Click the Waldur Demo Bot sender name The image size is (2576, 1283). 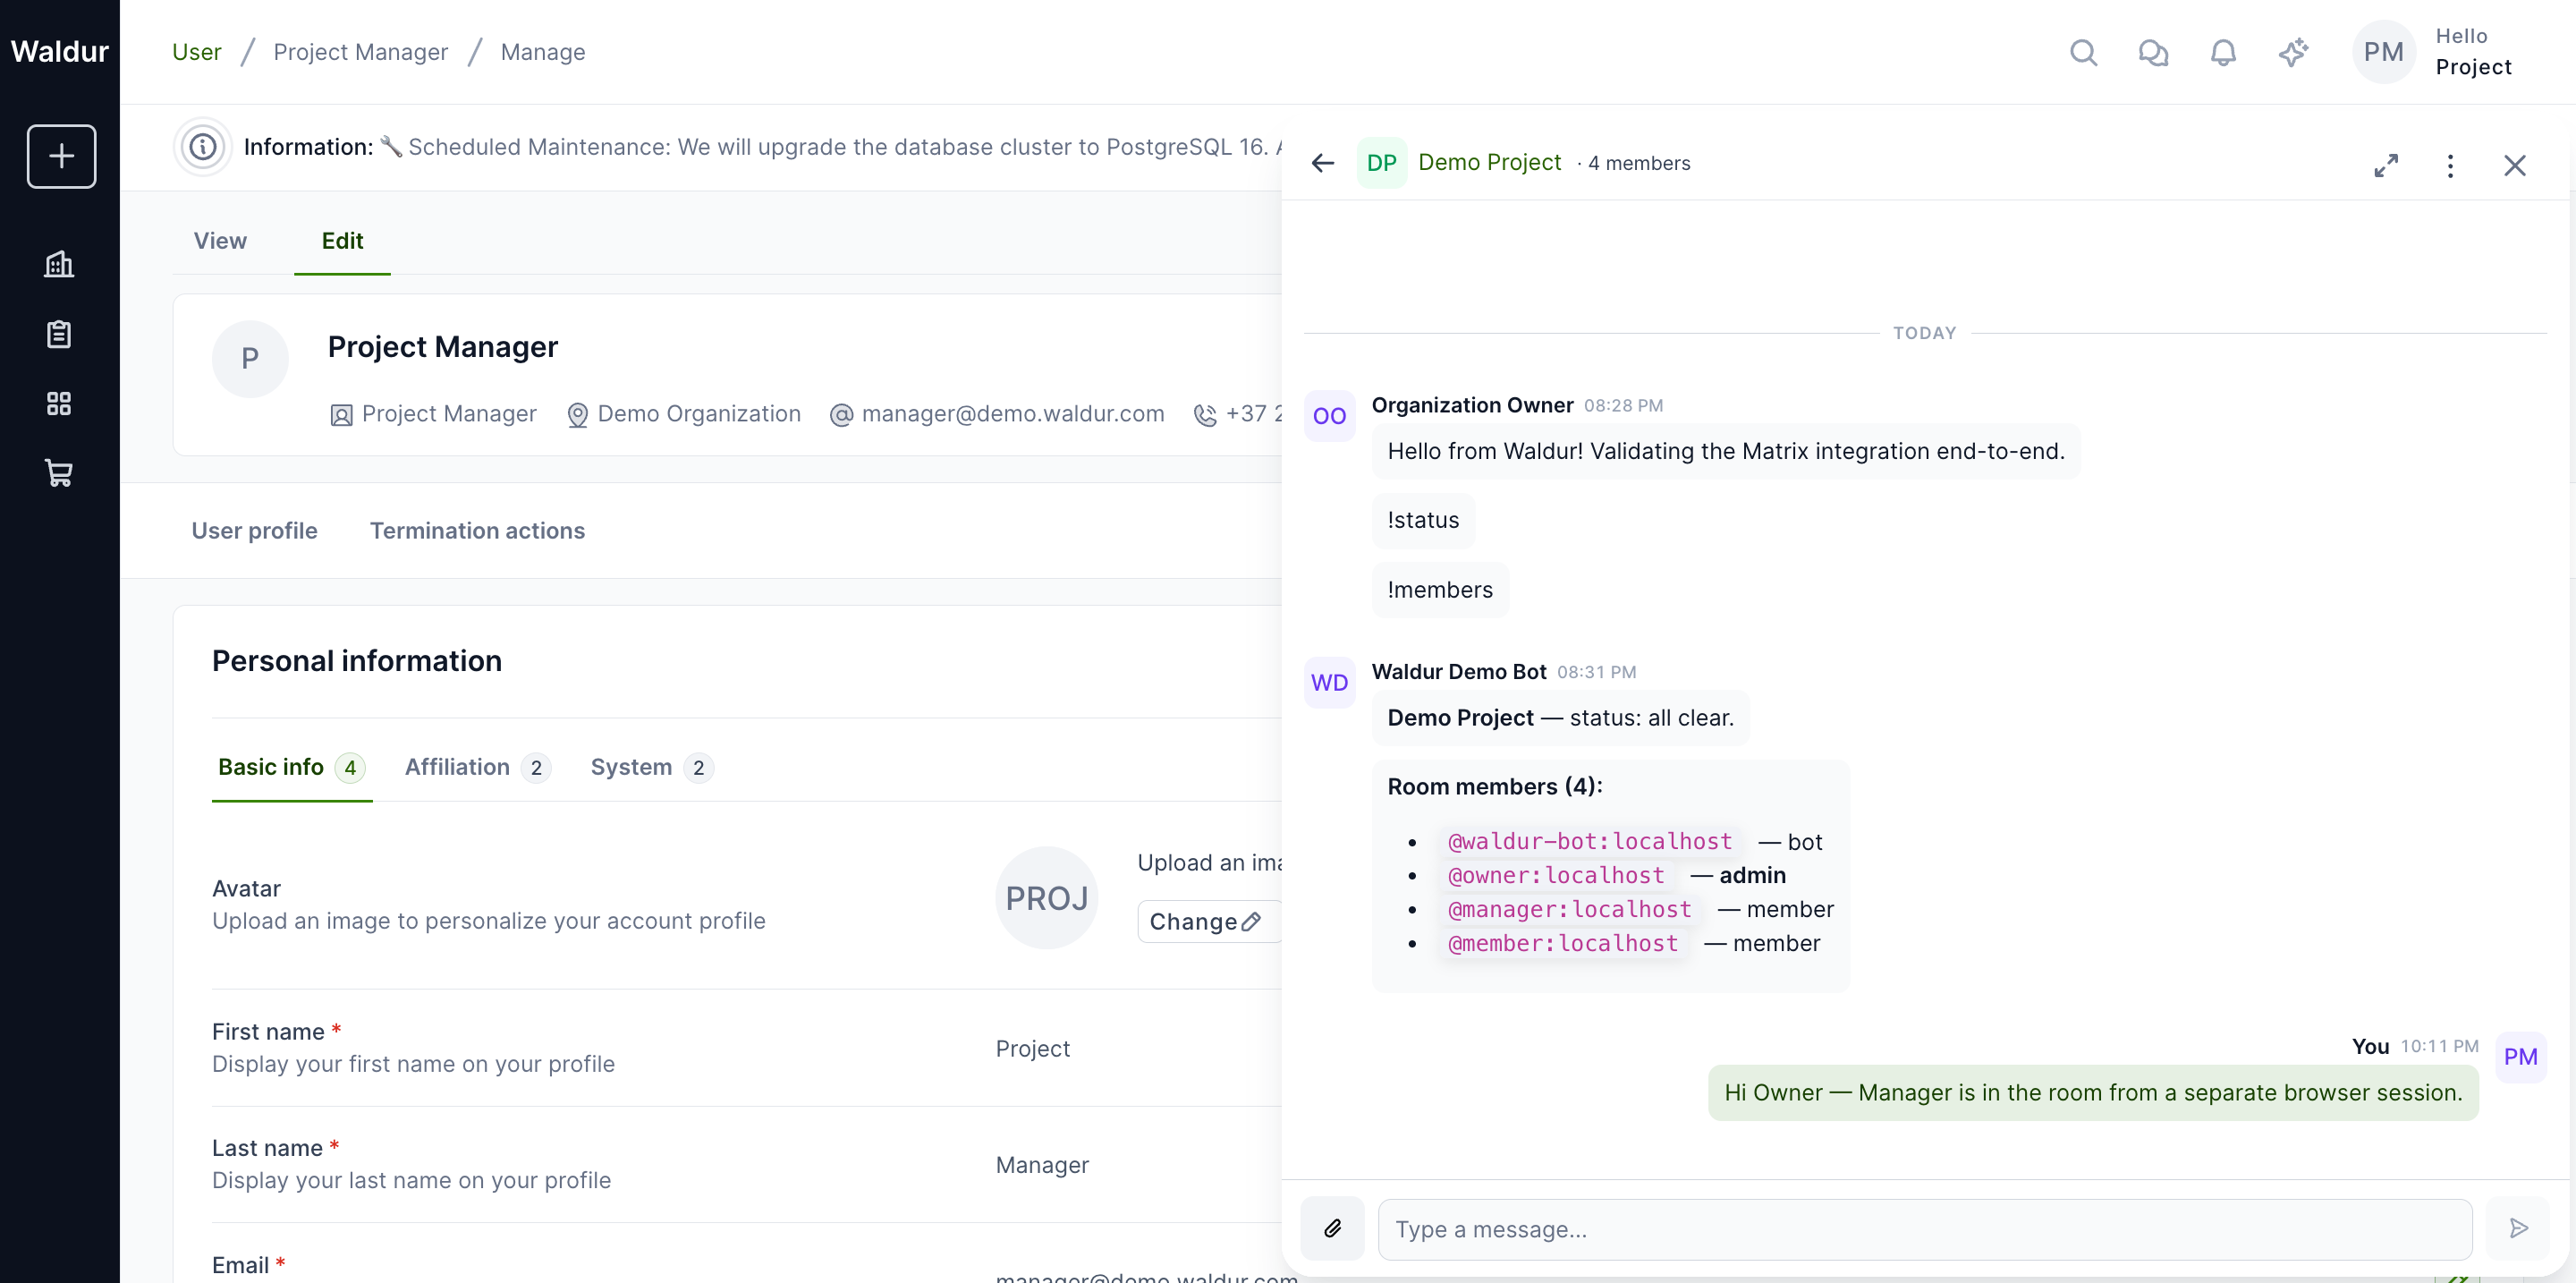[1458, 672]
